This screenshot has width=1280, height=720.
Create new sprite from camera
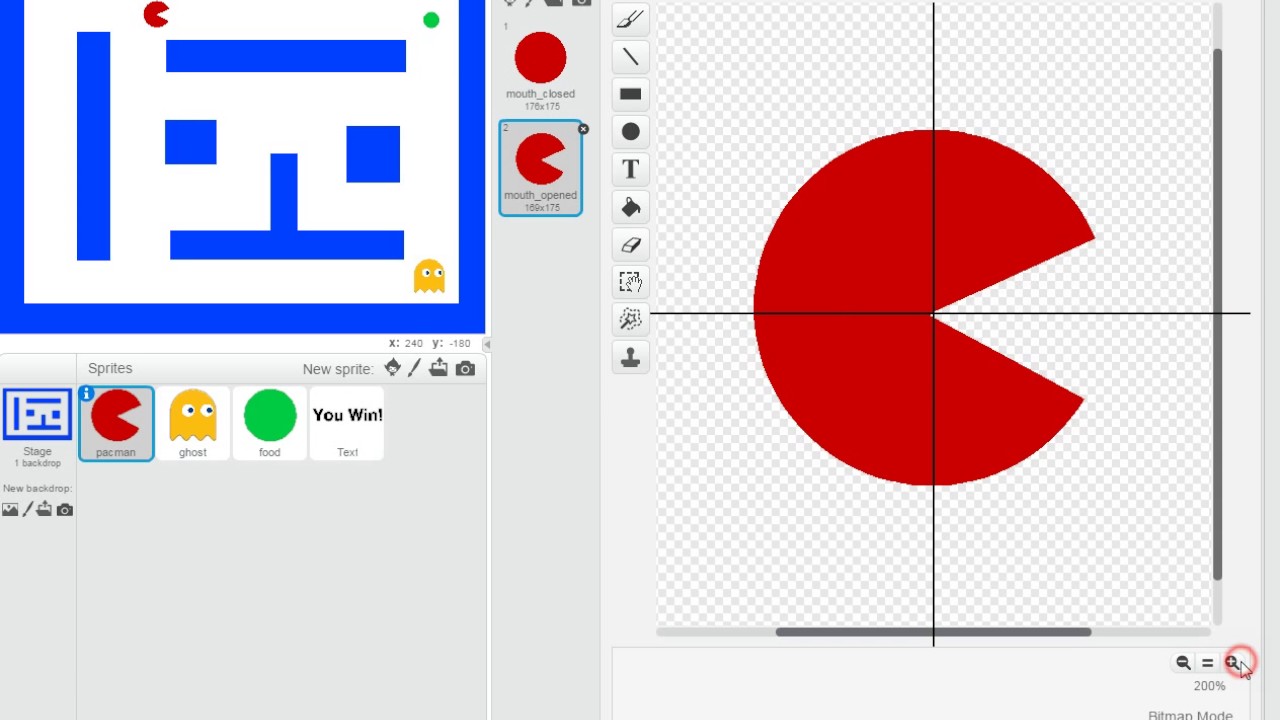point(465,369)
